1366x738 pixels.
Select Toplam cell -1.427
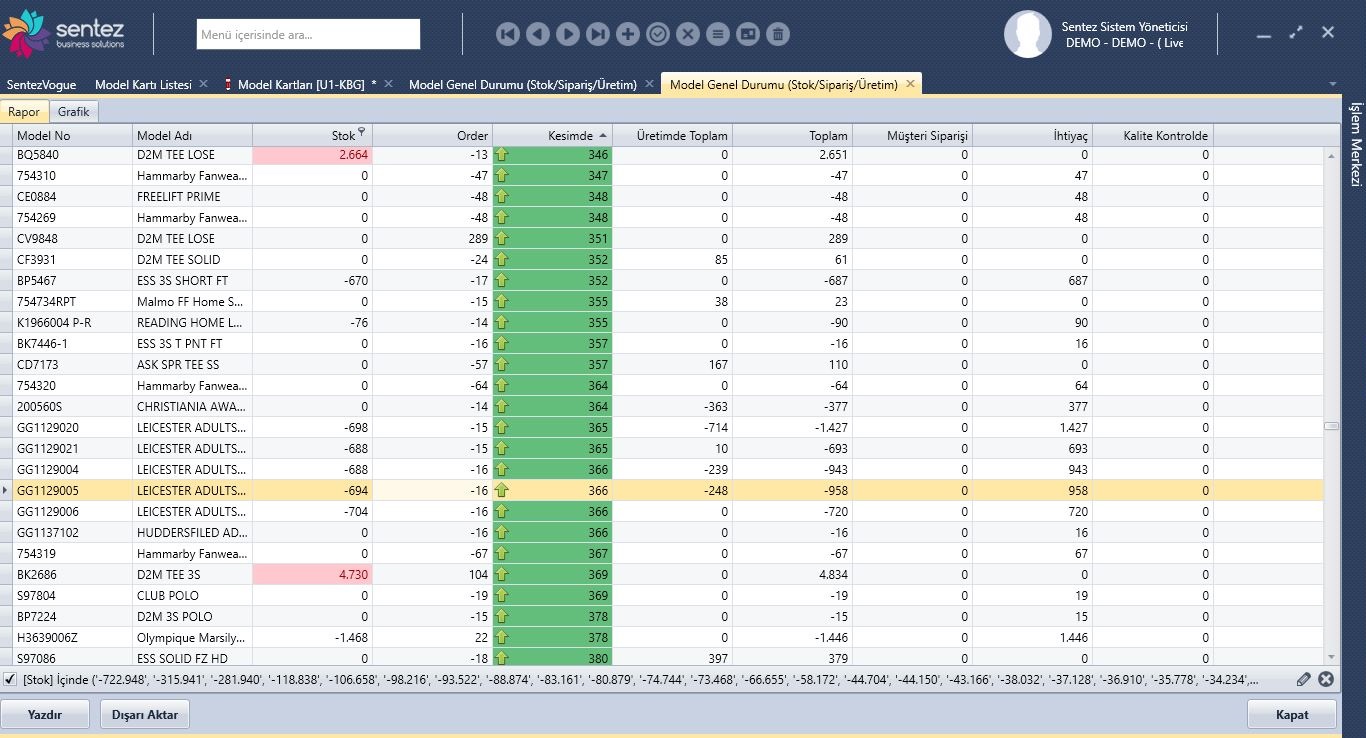tap(792, 428)
